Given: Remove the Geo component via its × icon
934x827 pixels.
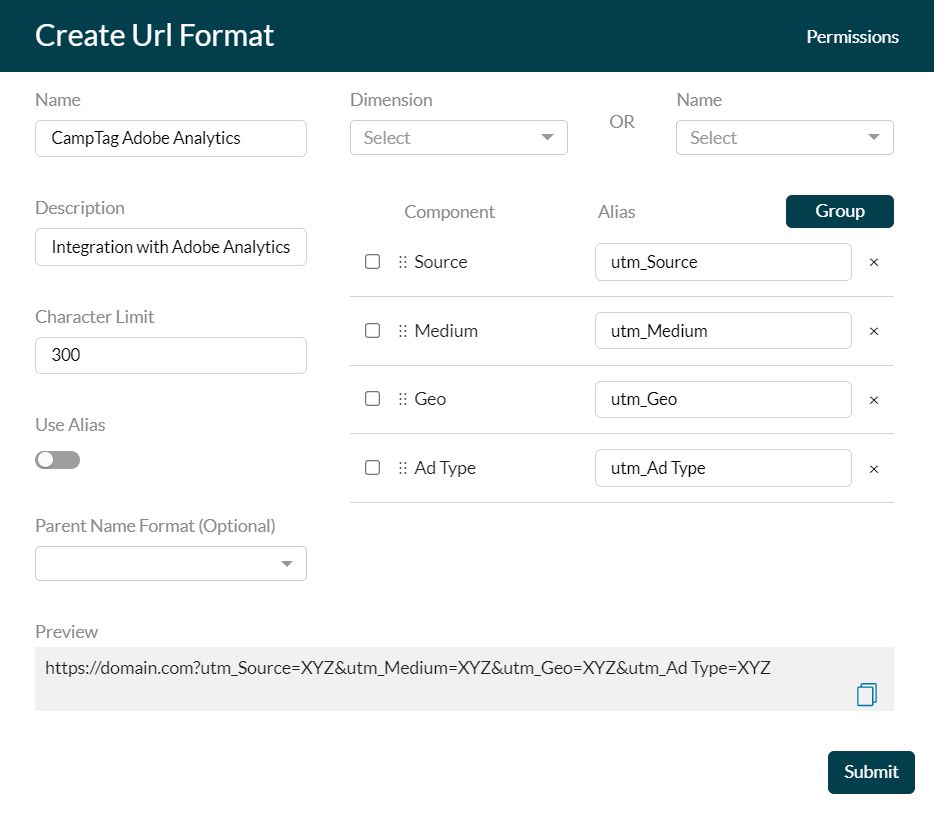Looking at the screenshot, I should coord(874,399).
